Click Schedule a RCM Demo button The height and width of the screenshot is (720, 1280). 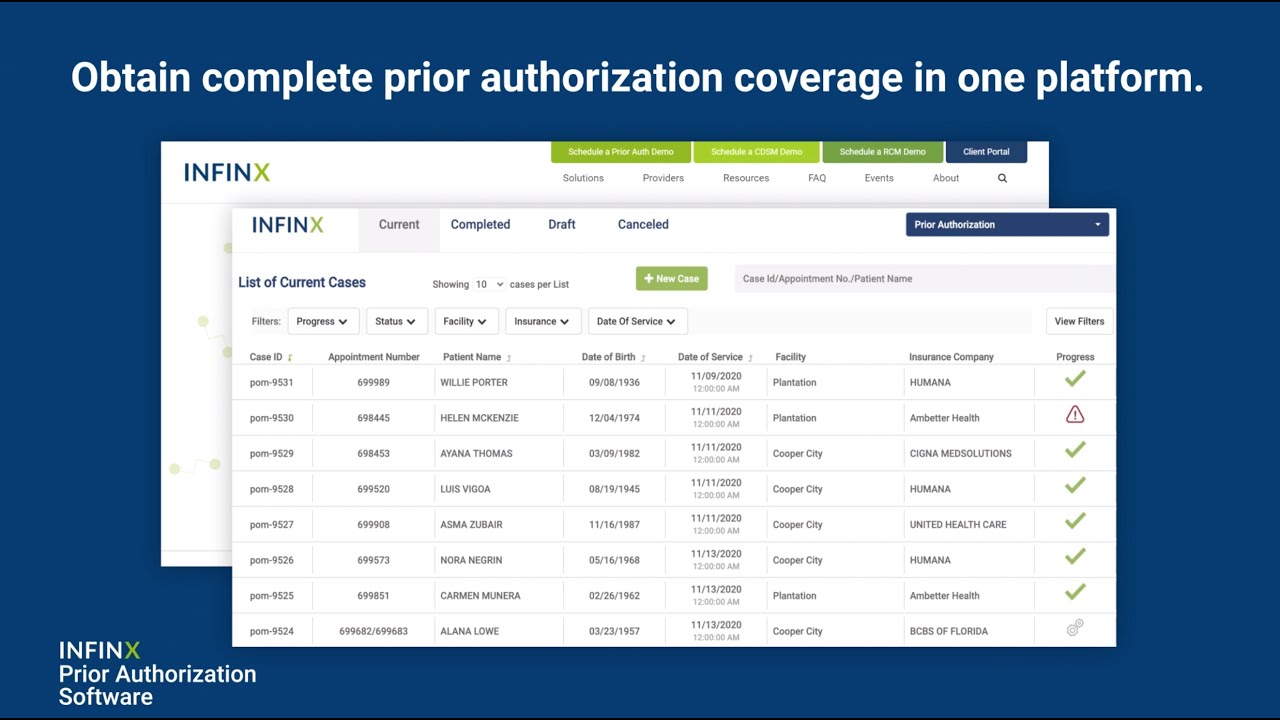(x=883, y=152)
